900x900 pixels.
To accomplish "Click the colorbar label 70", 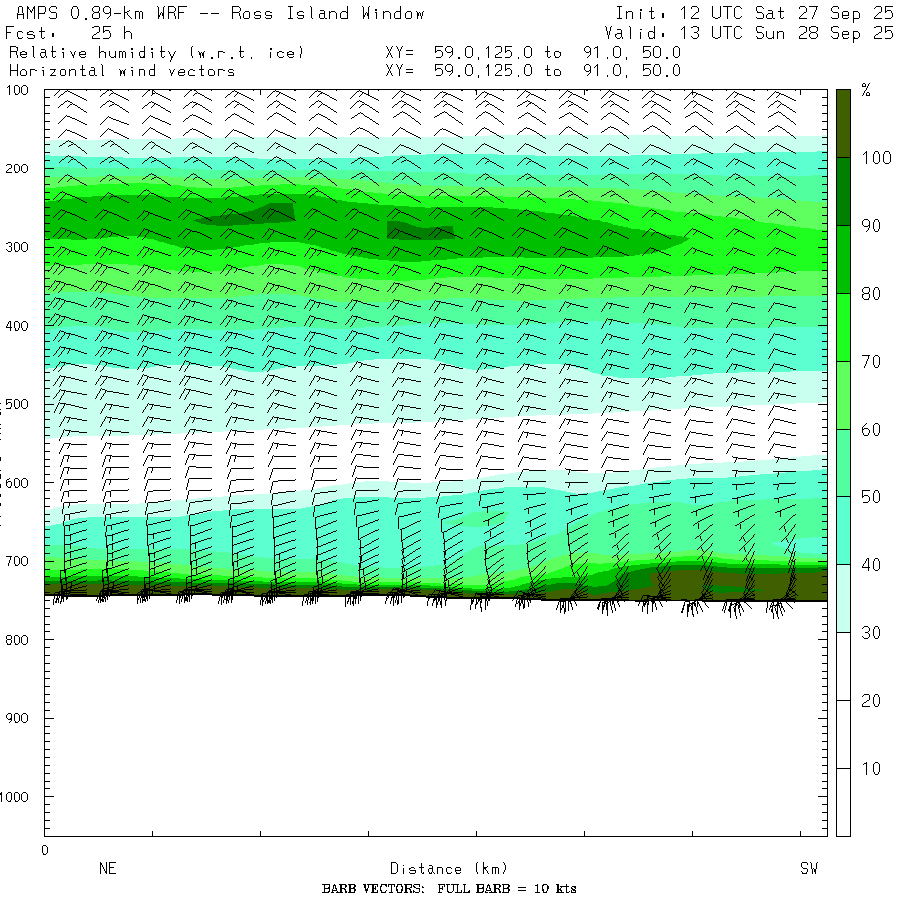I will click(871, 362).
